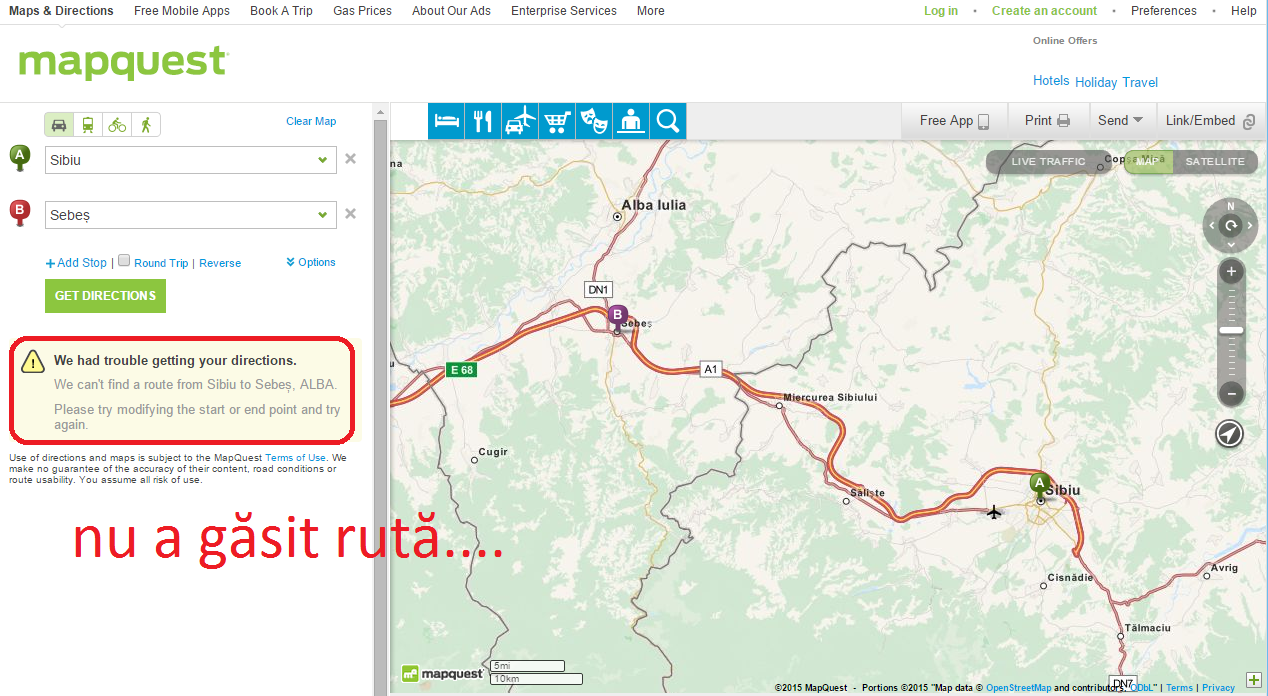This screenshot has height=696, width=1268.
Task: Click the red B marker beside Sebeș field
Action: [x=19, y=213]
